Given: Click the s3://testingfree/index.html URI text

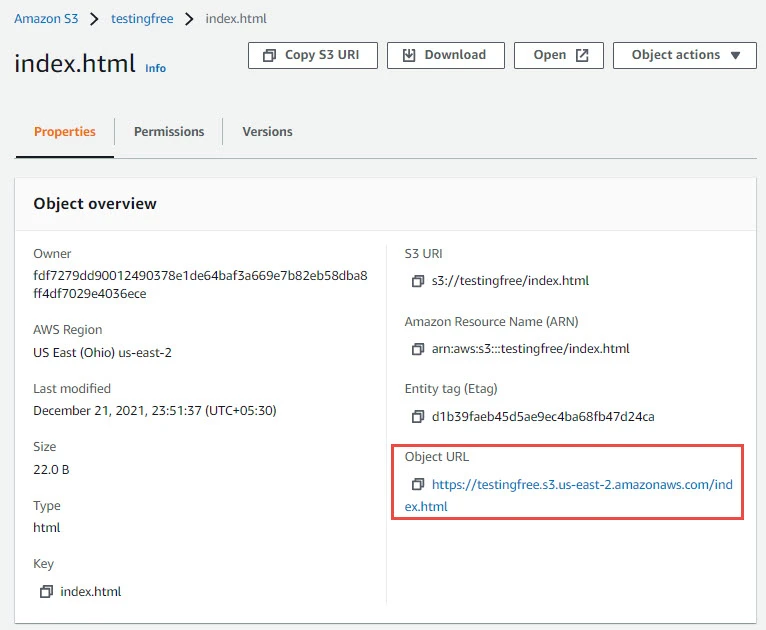Looking at the screenshot, I should click(x=510, y=281).
